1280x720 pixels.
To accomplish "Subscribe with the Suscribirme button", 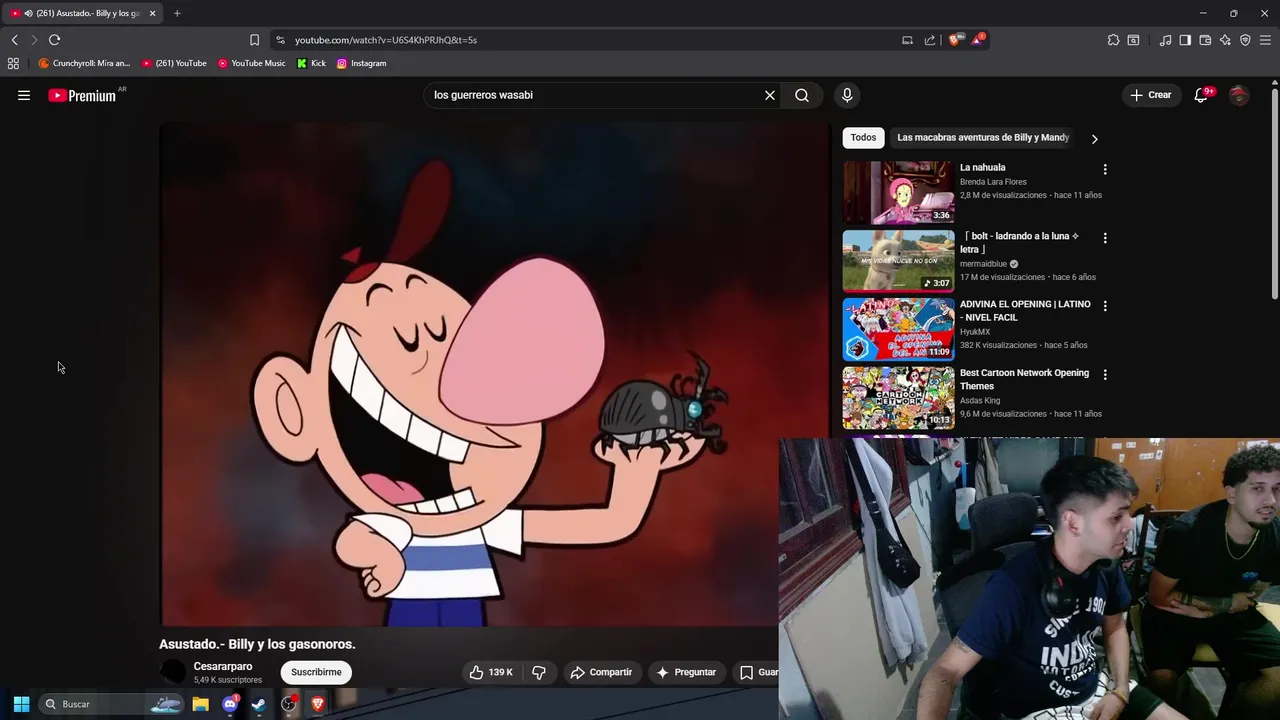I will pyautogui.click(x=316, y=672).
